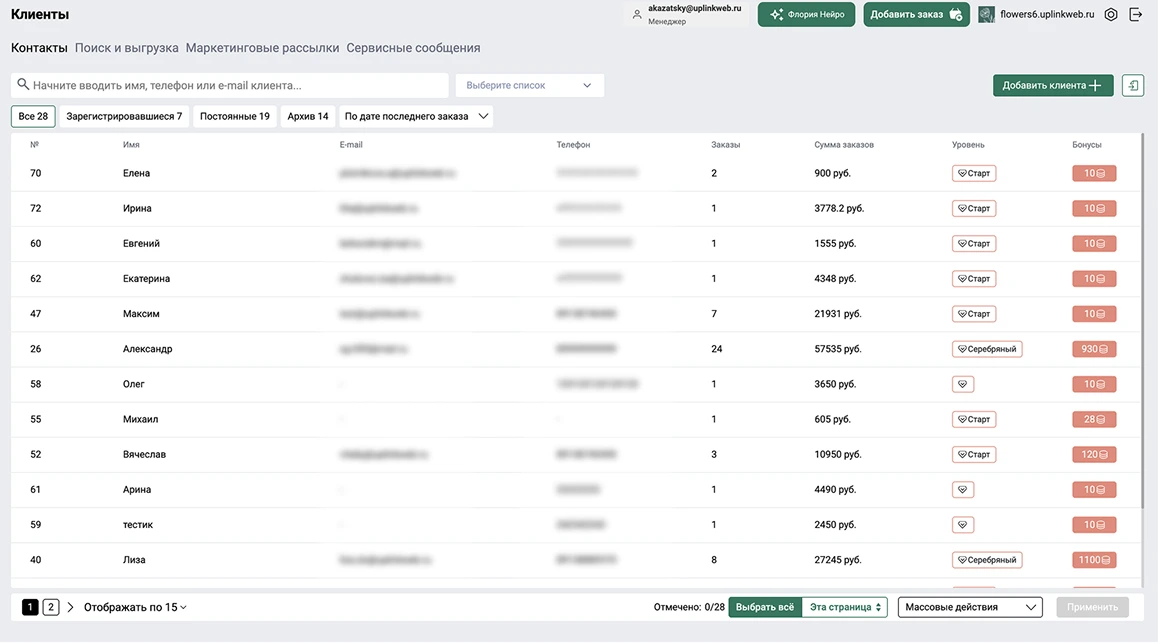This screenshot has height=643, width=1158.
Task: Log out using the exit icon
Action: [x=1136, y=15]
